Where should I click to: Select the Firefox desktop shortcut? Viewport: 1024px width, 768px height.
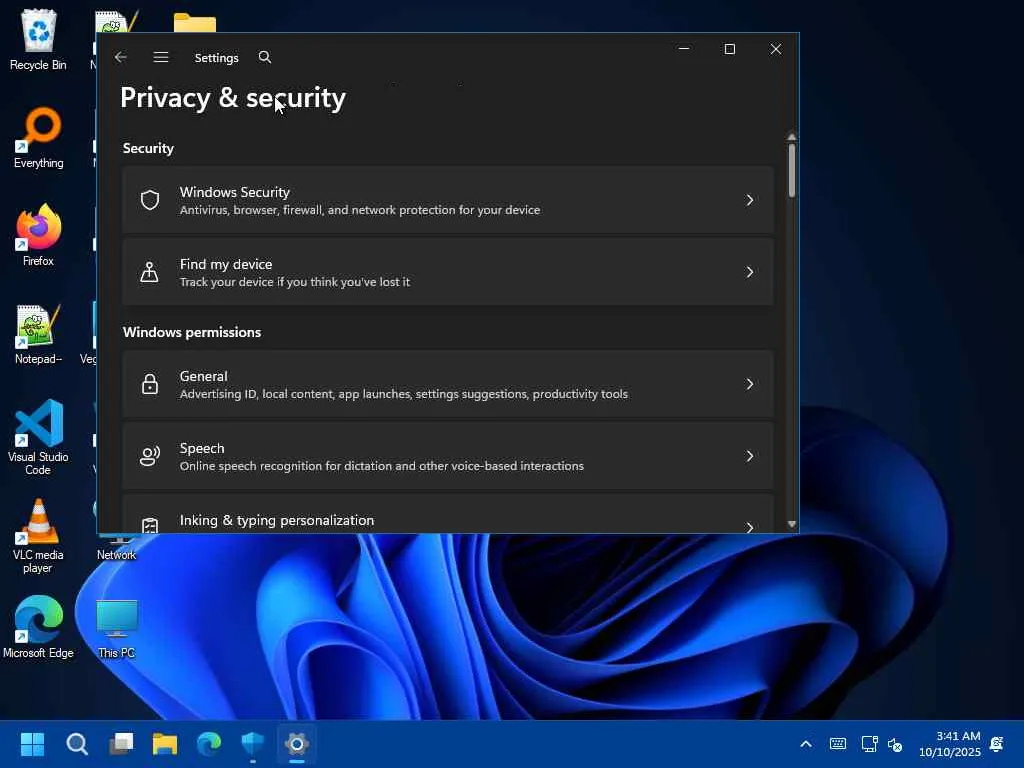[39, 236]
